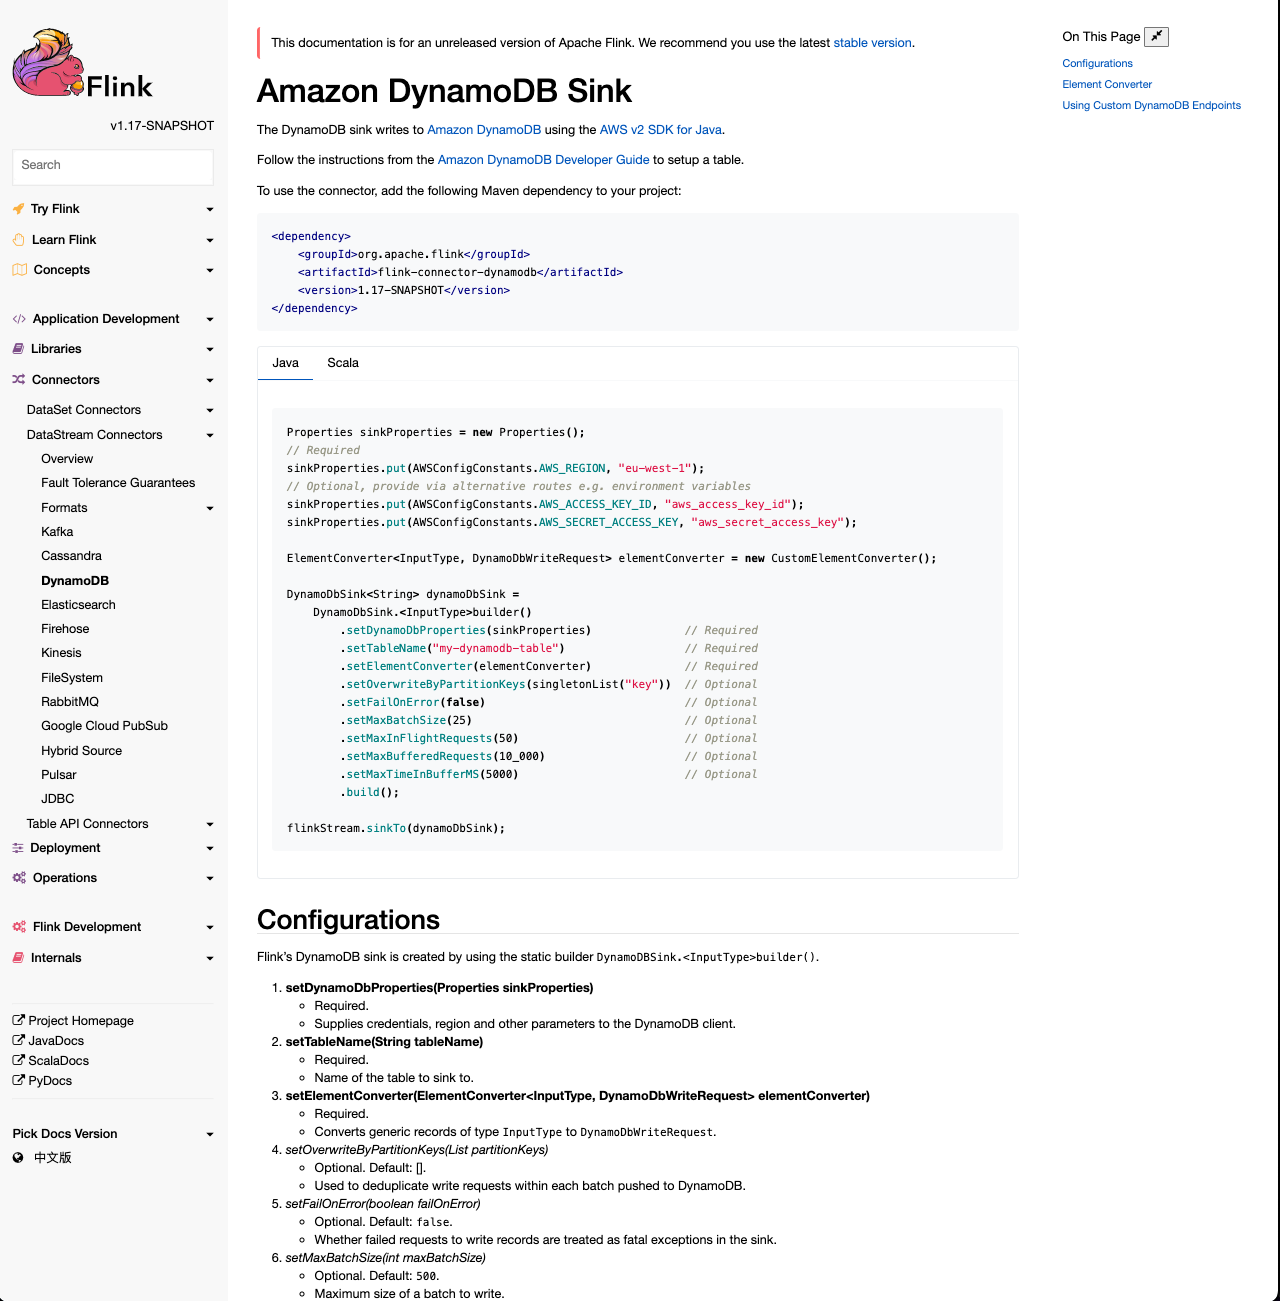This screenshot has width=1280, height=1301.
Task: Open the Kafka connector page
Action: click(57, 532)
